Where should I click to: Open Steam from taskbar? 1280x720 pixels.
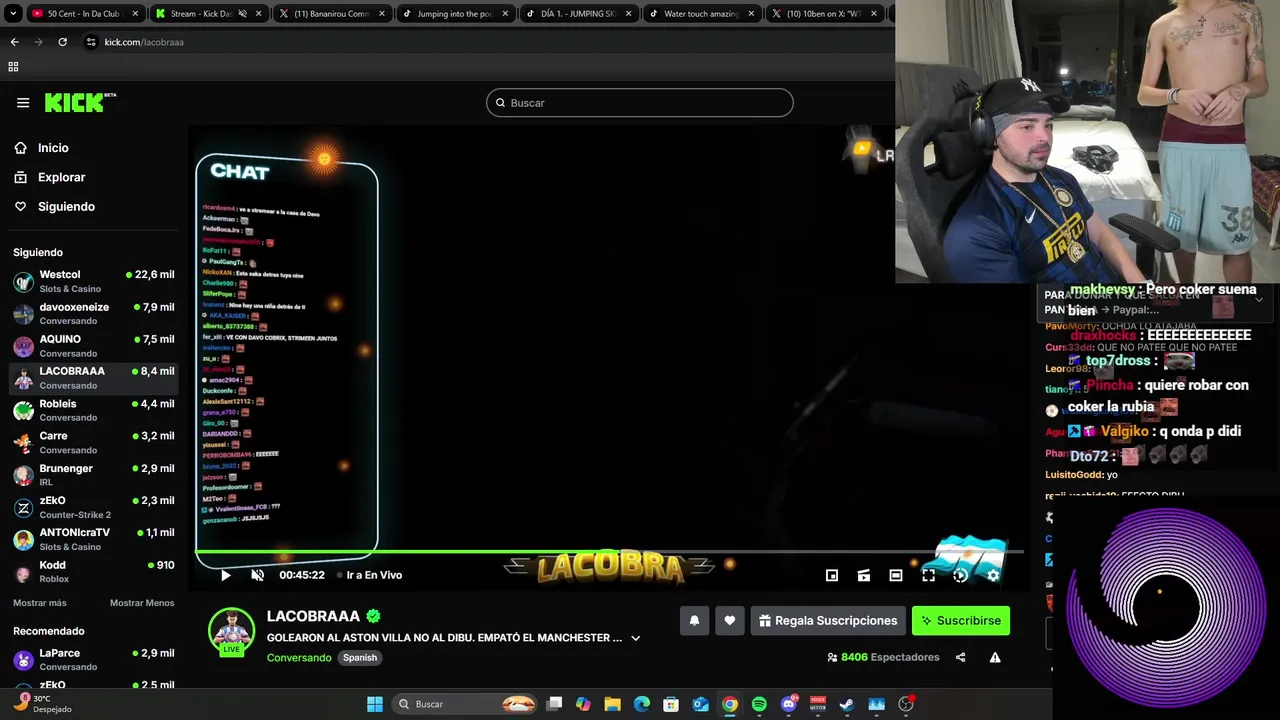847,704
